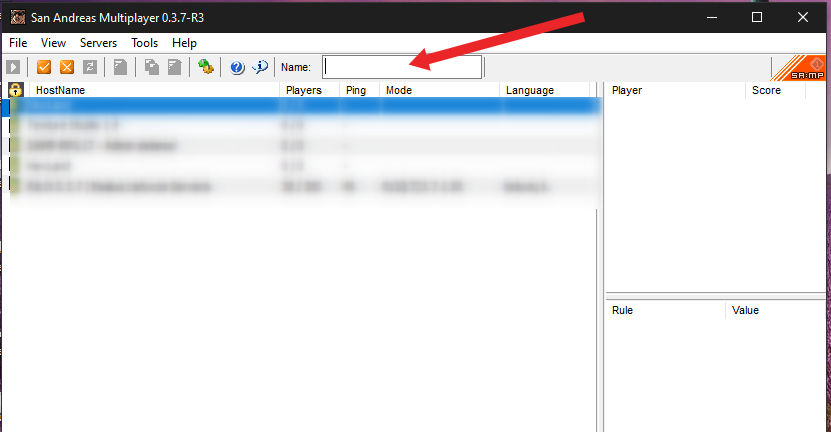Click the Rule column header
831x432 pixels.
[x=665, y=310]
